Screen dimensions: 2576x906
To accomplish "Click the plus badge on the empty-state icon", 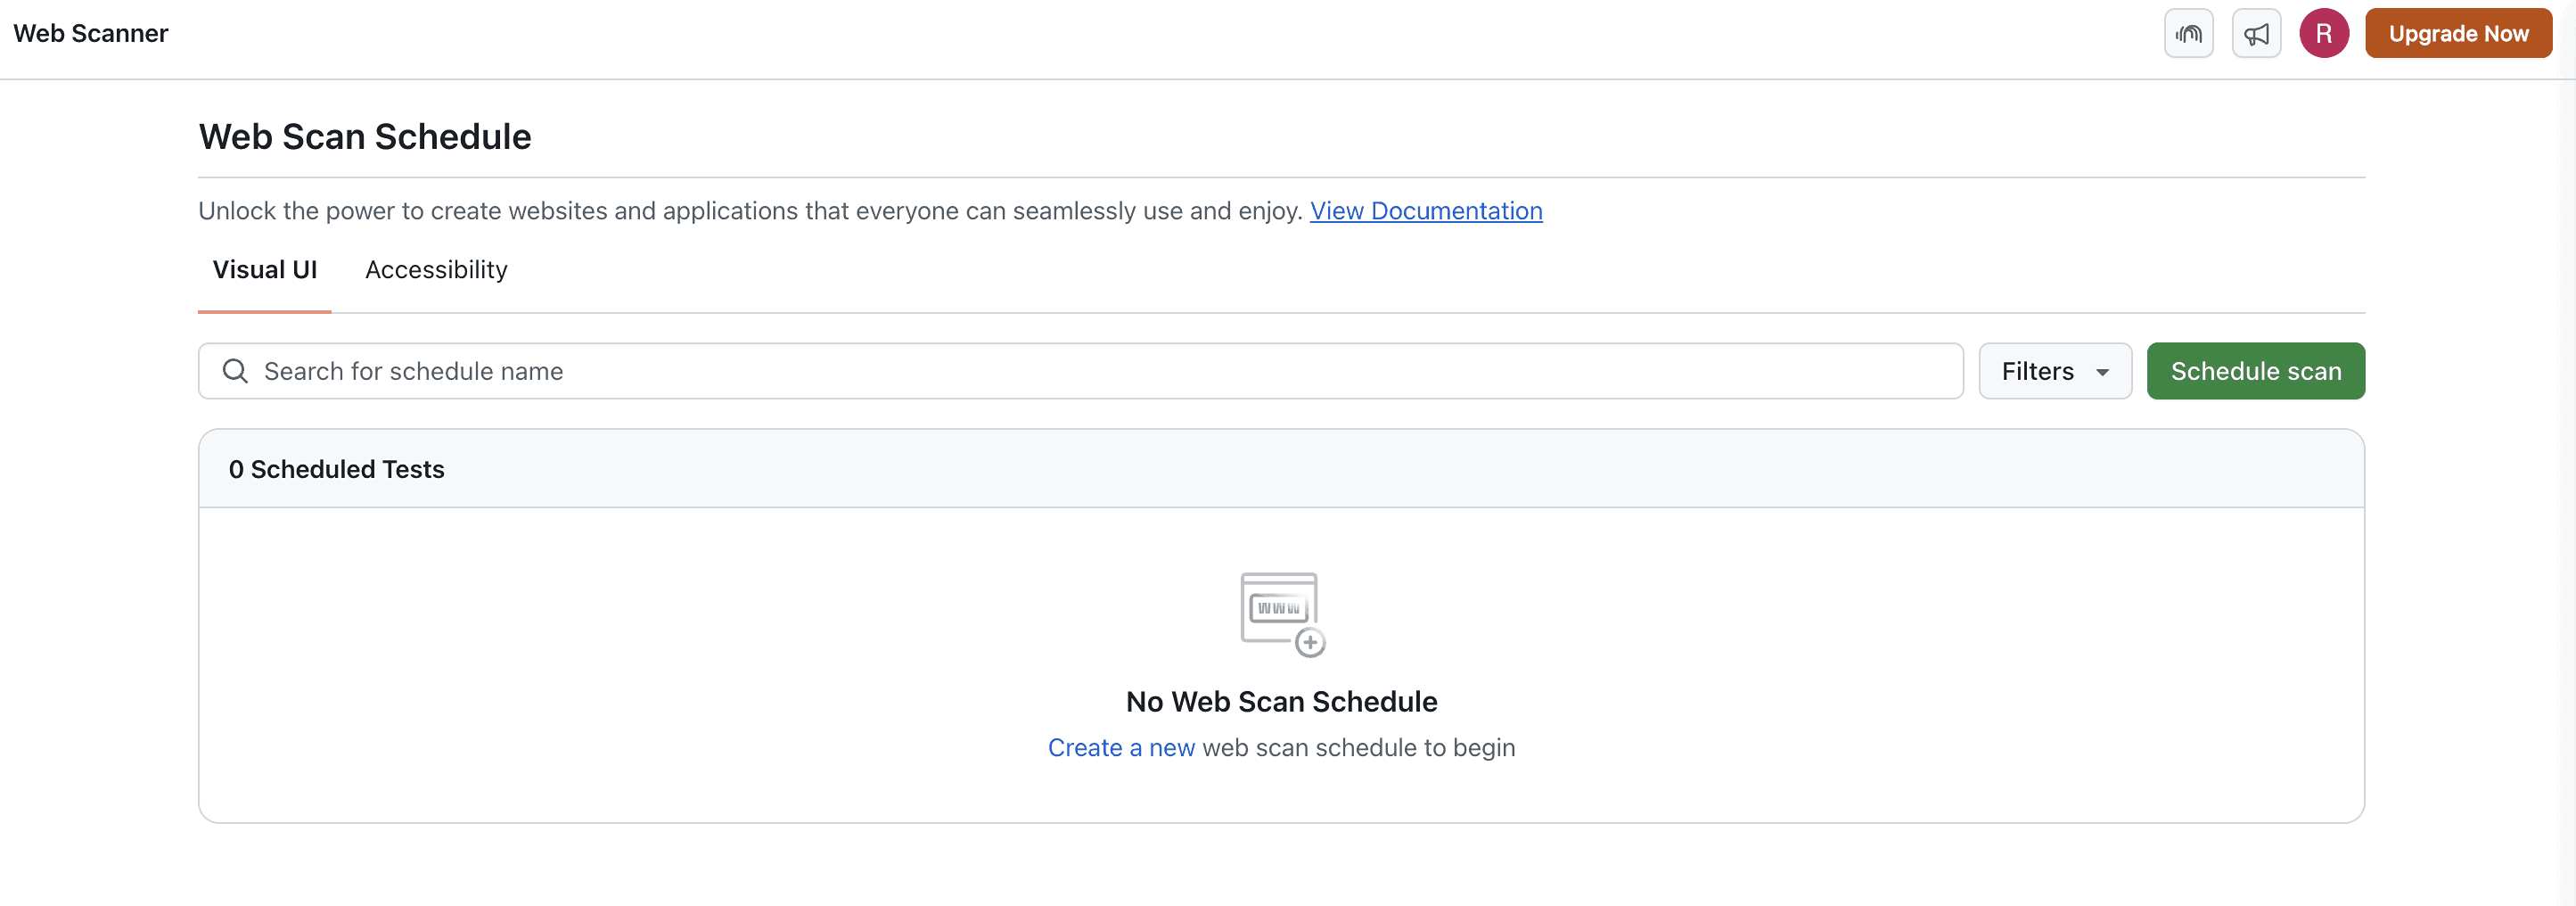I will (x=1310, y=645).
